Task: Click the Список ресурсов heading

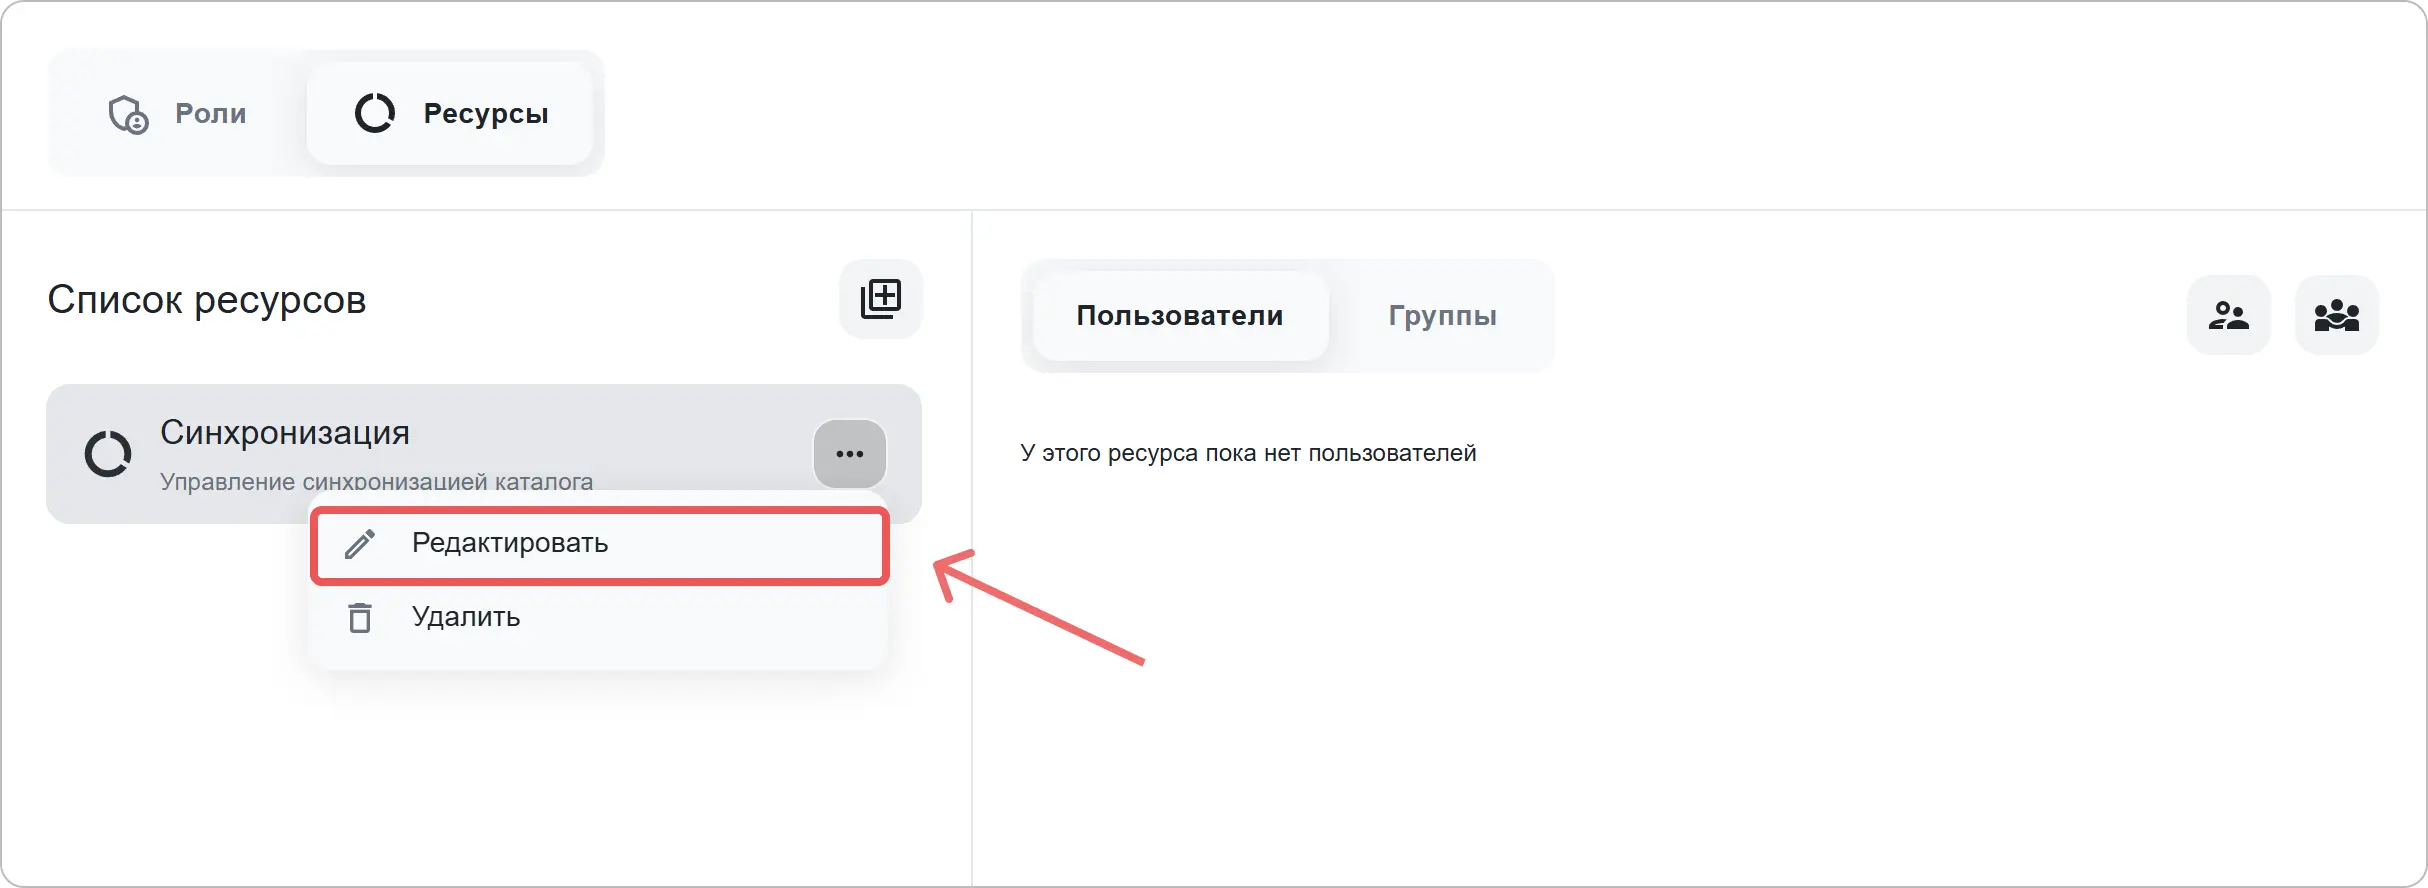Action: point(207,300)
